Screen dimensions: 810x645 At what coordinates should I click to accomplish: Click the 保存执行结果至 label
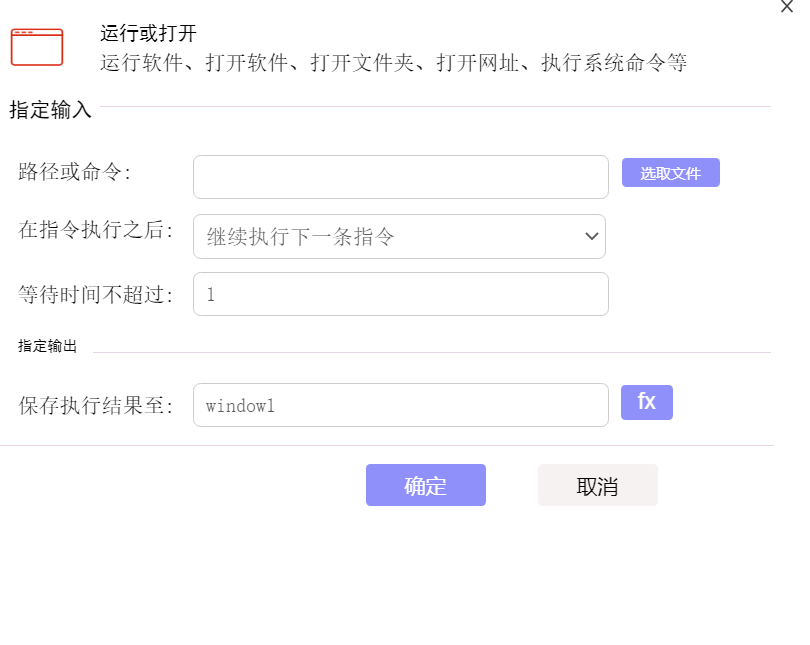click(95, 405)
